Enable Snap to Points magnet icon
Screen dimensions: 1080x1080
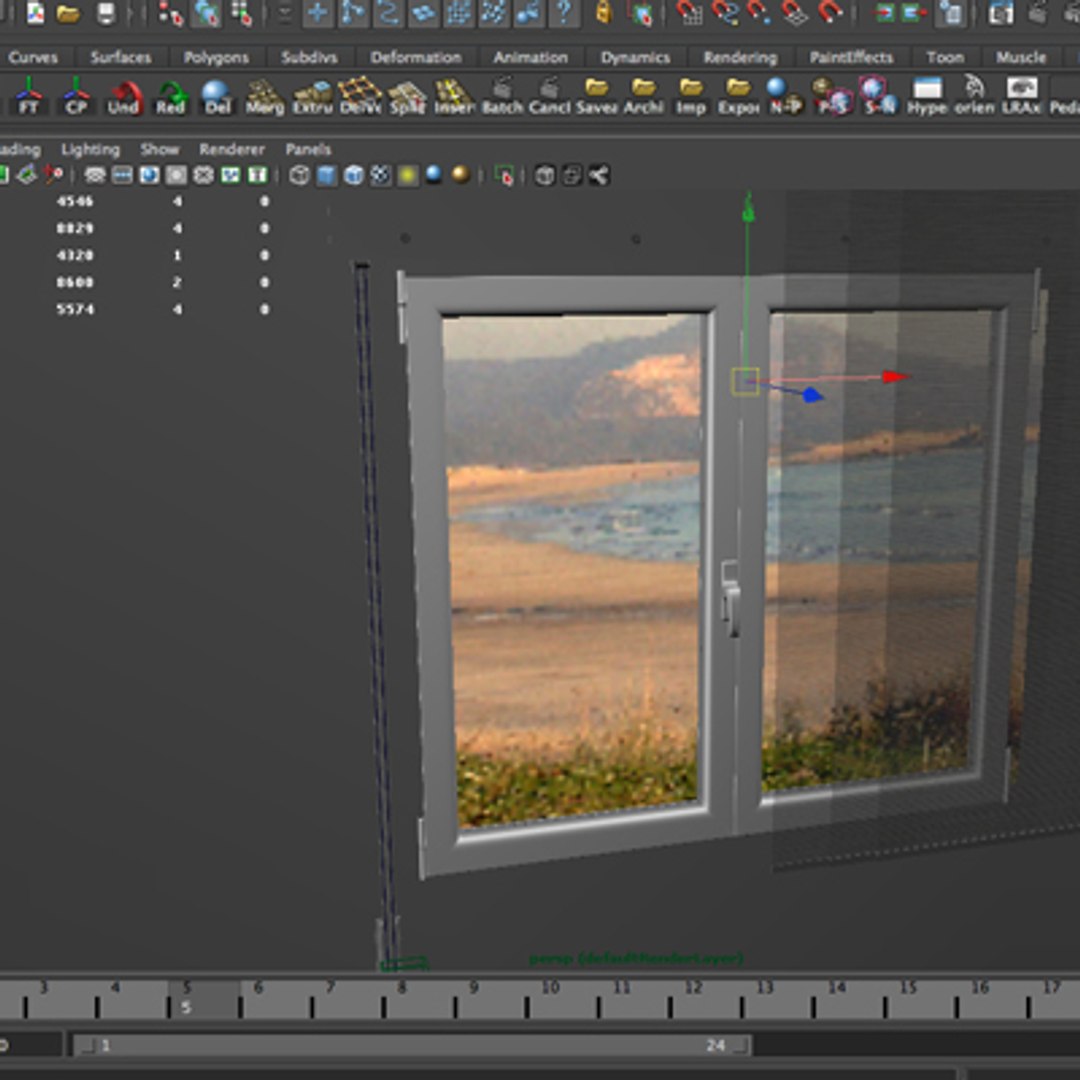point(759,13)
